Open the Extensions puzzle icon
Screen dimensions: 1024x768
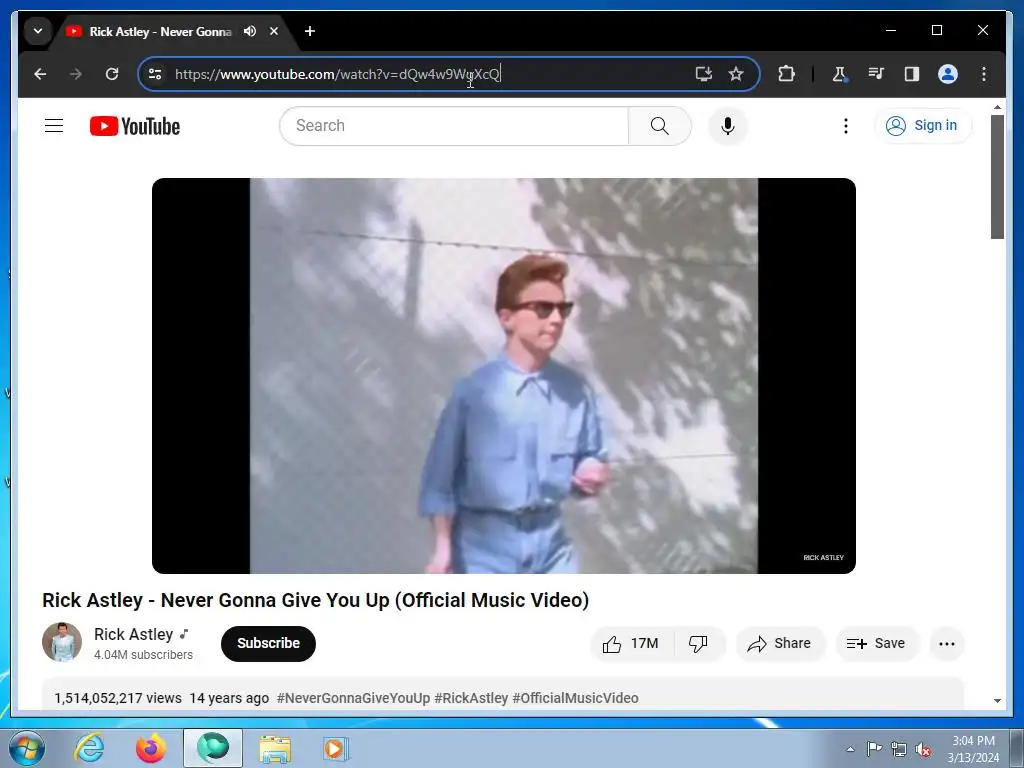click(x=786, y=74)
